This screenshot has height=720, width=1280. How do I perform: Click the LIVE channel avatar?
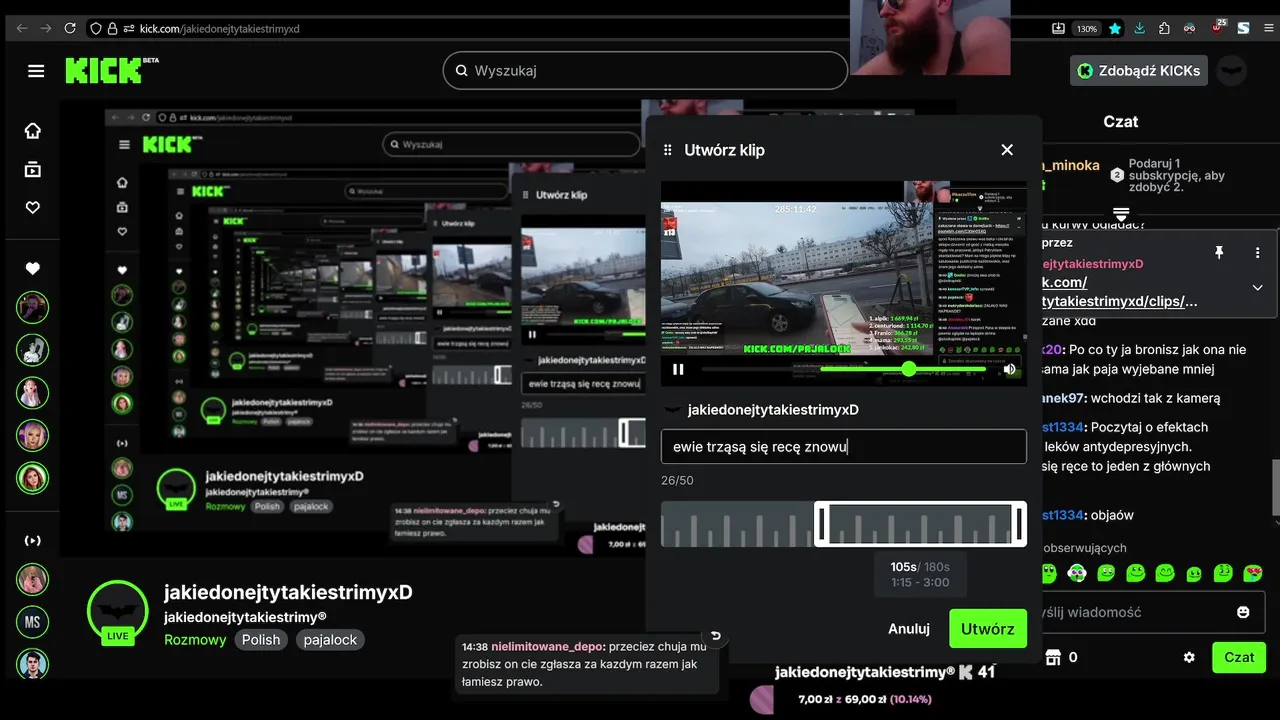click(x=118, y=612)
